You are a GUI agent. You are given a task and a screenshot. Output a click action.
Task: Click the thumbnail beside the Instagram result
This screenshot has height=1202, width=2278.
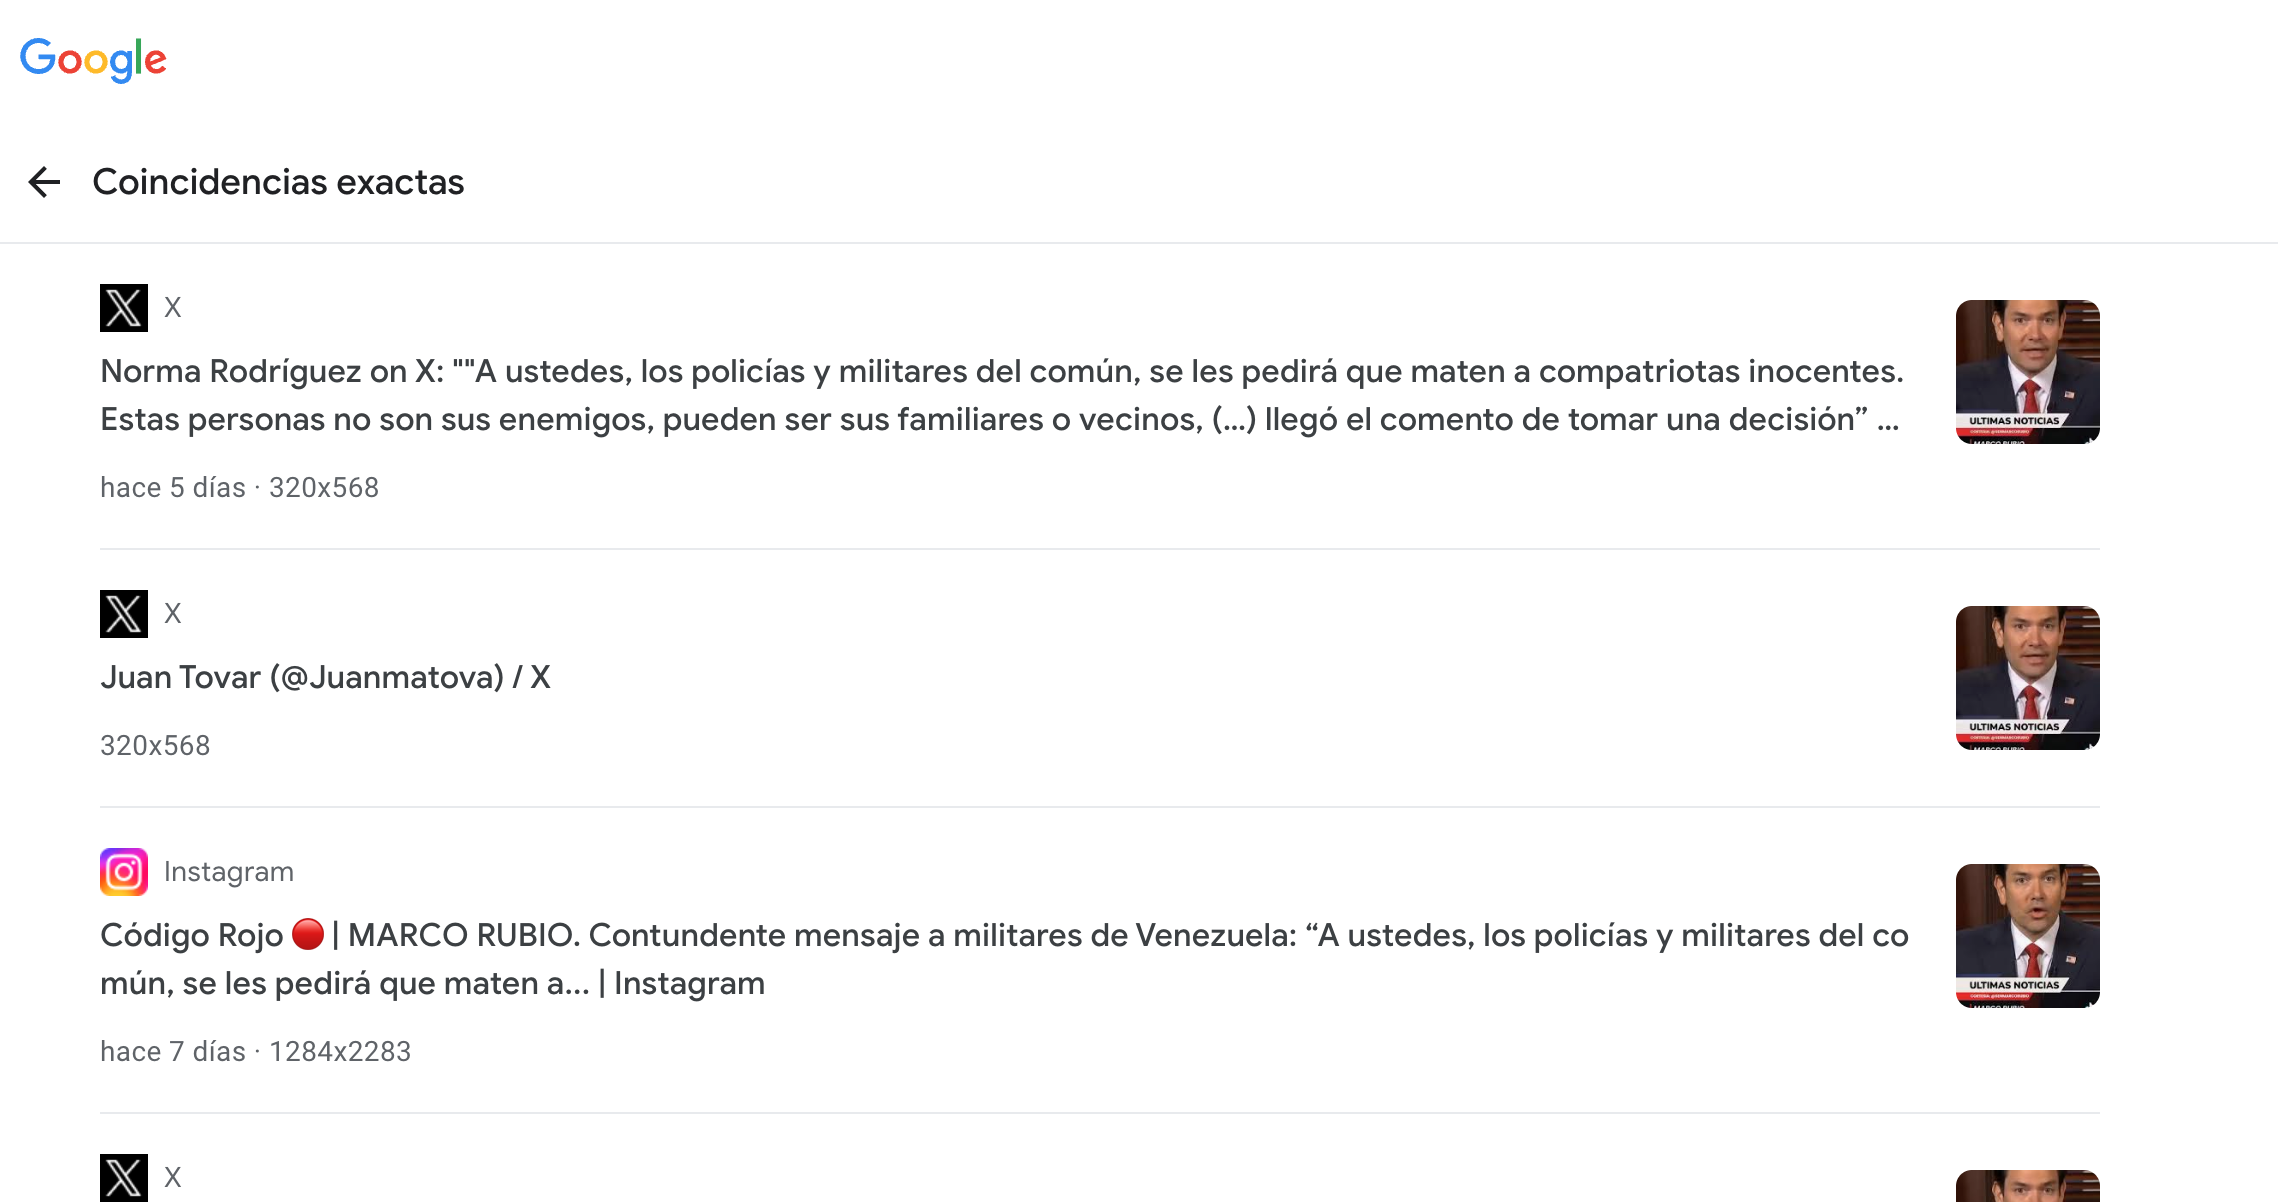[x=2027, y=936]
